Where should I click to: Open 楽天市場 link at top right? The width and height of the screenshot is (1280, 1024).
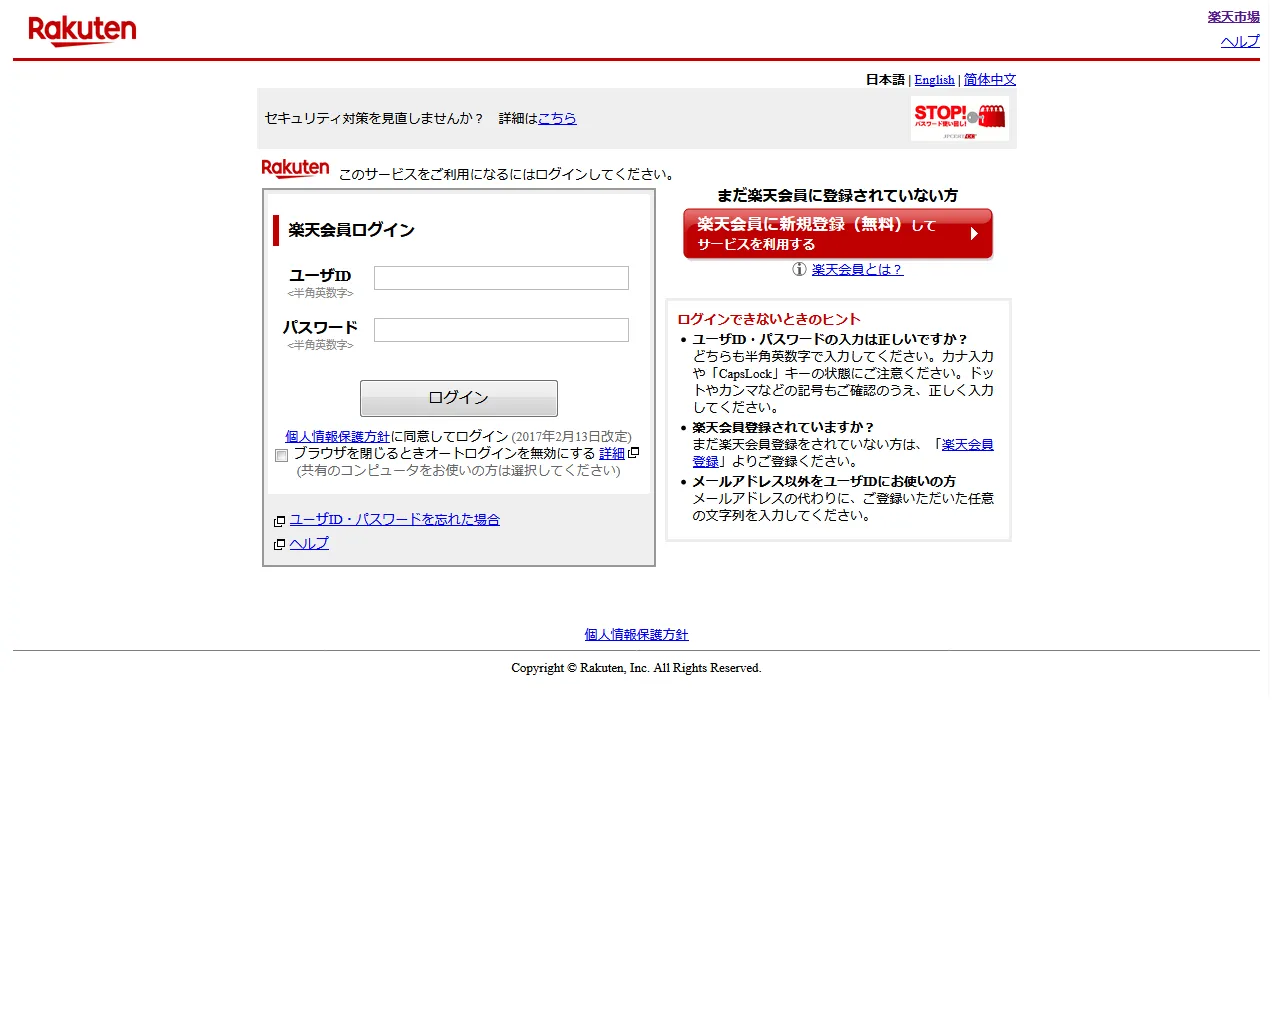click(1233, 17)
